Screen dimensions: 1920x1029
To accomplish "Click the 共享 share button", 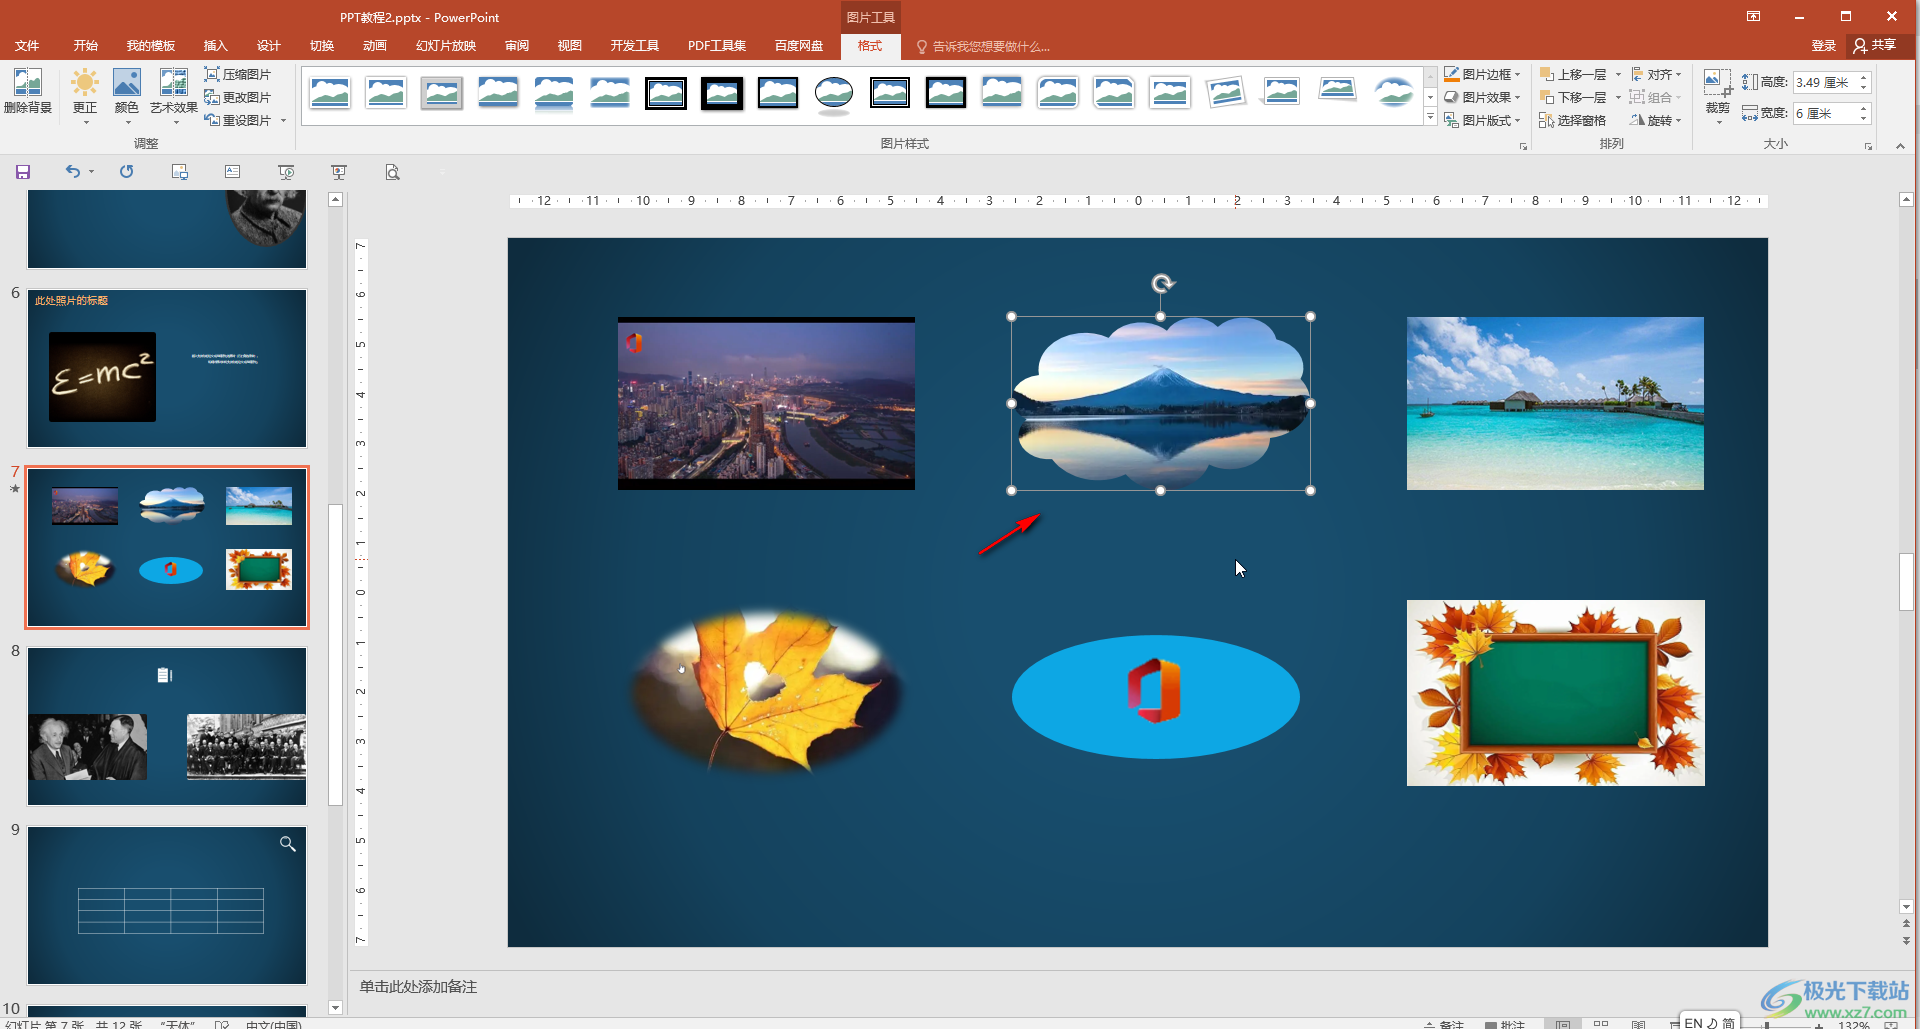I will coord(1875,45).
